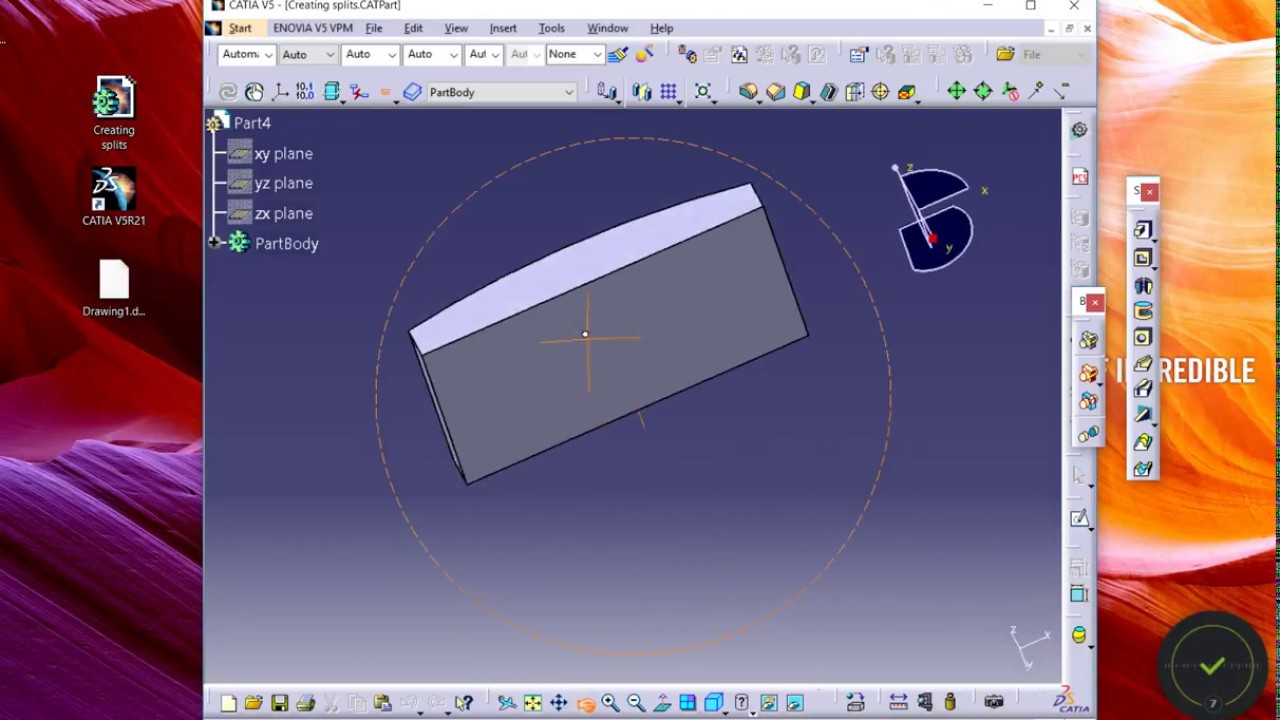The width and height of the screenshot is (1280, 720).
Task: Save the part with the floppy icon
Action: [280, 703]
